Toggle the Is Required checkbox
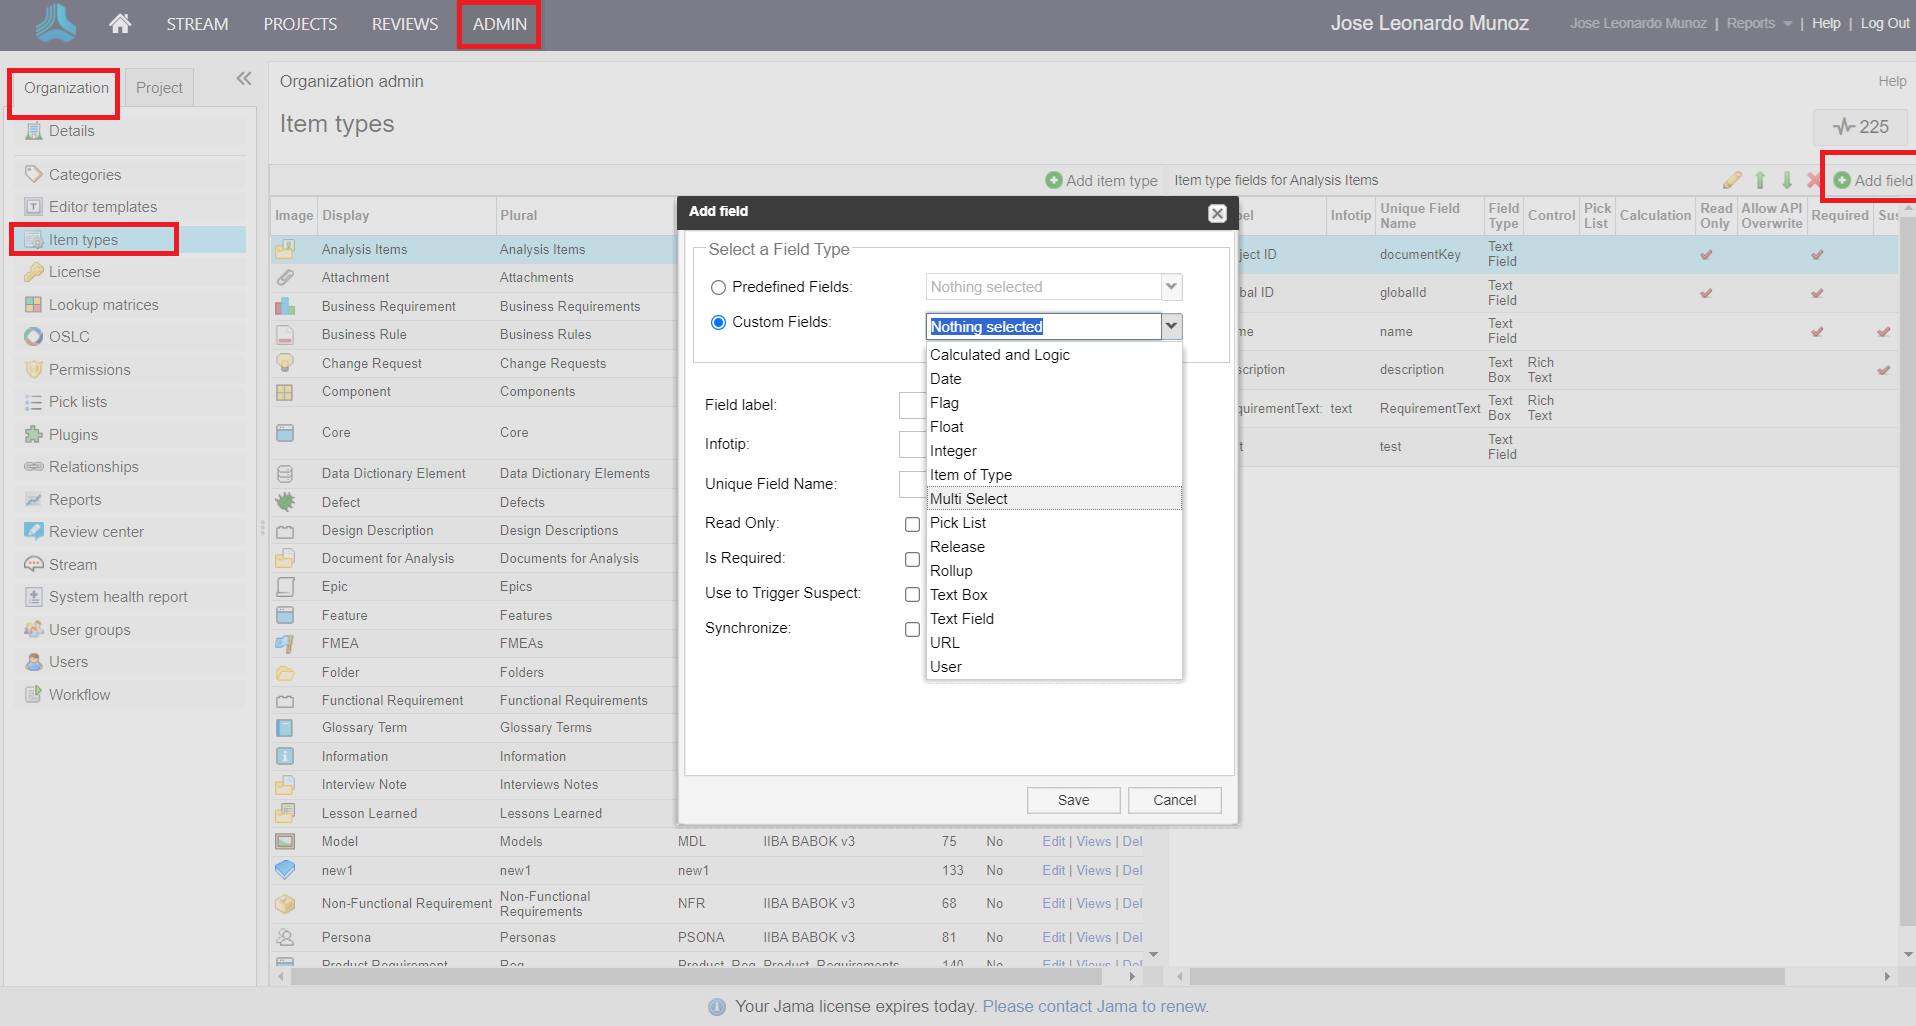Image resolution: width=1916 pixels, height=1026 pixels. [x=912, y=560]
